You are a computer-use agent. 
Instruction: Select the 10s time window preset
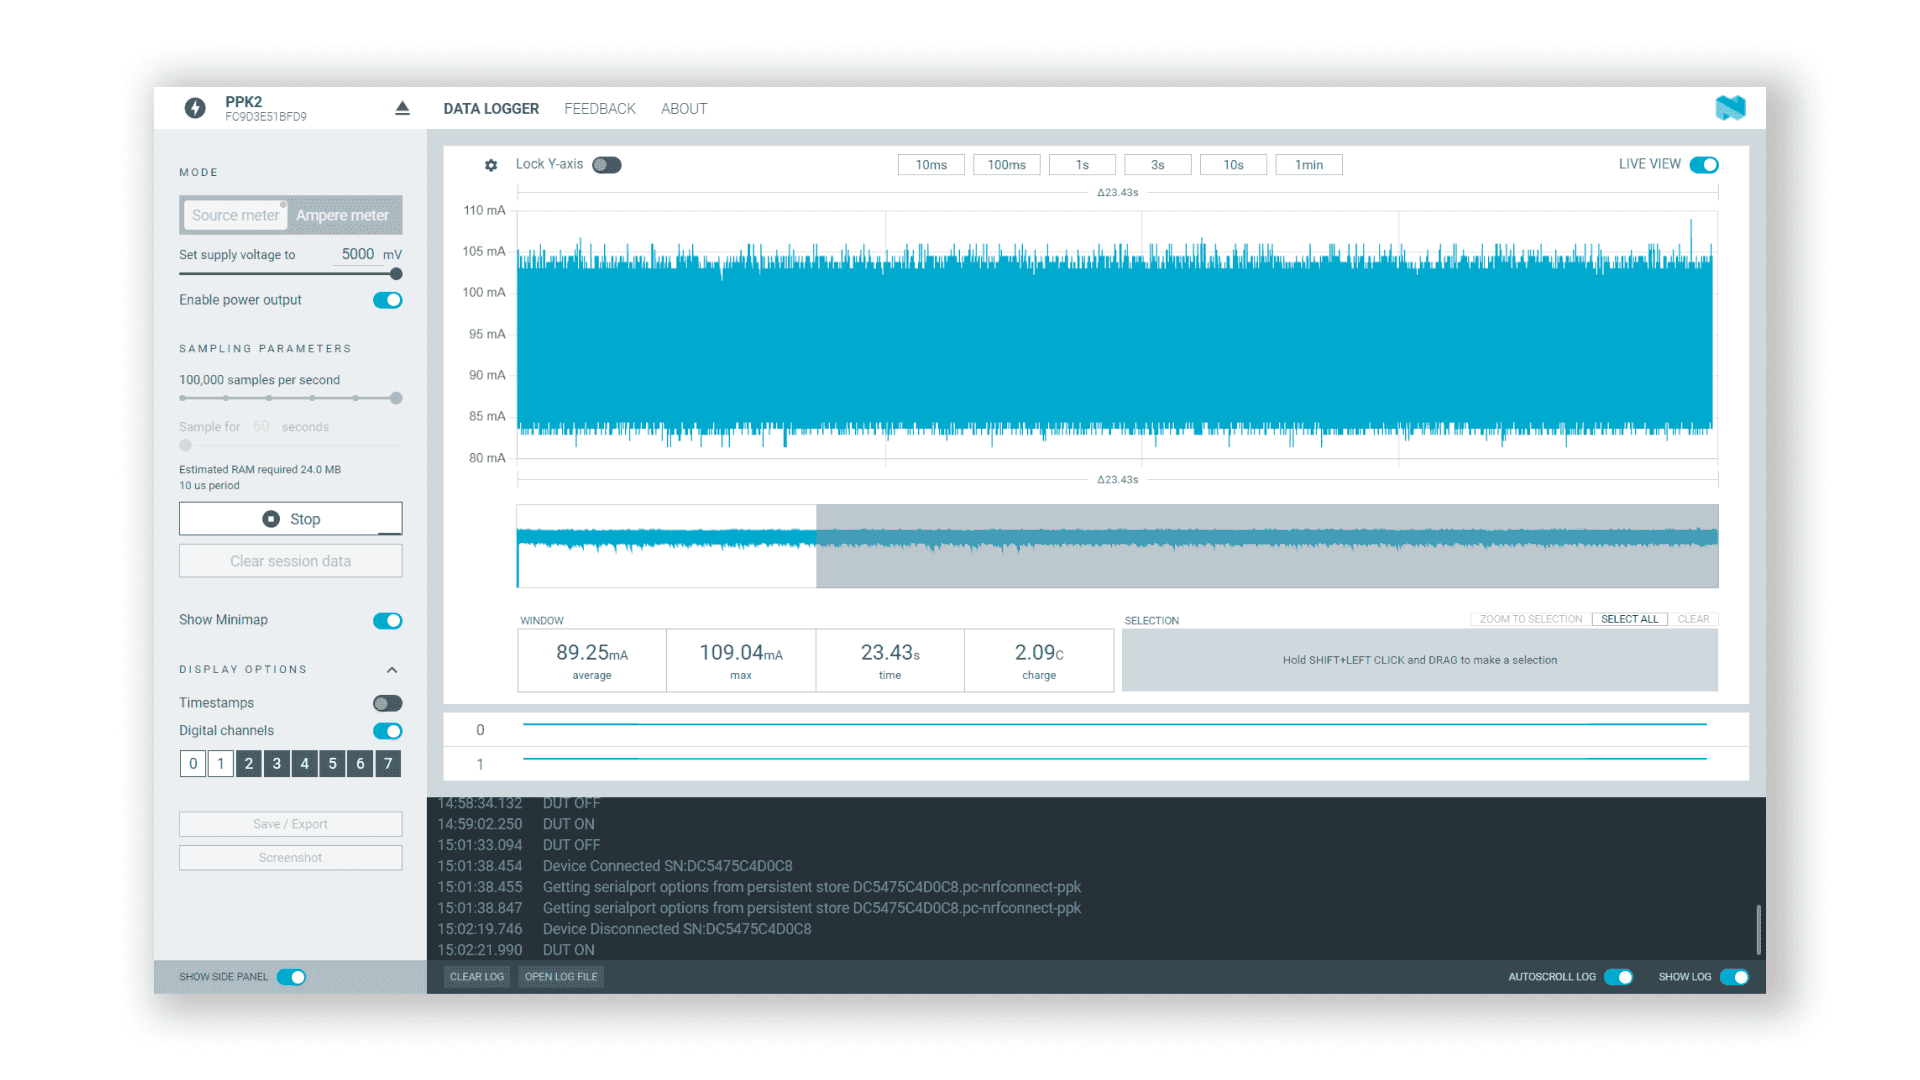[1233, 165]
